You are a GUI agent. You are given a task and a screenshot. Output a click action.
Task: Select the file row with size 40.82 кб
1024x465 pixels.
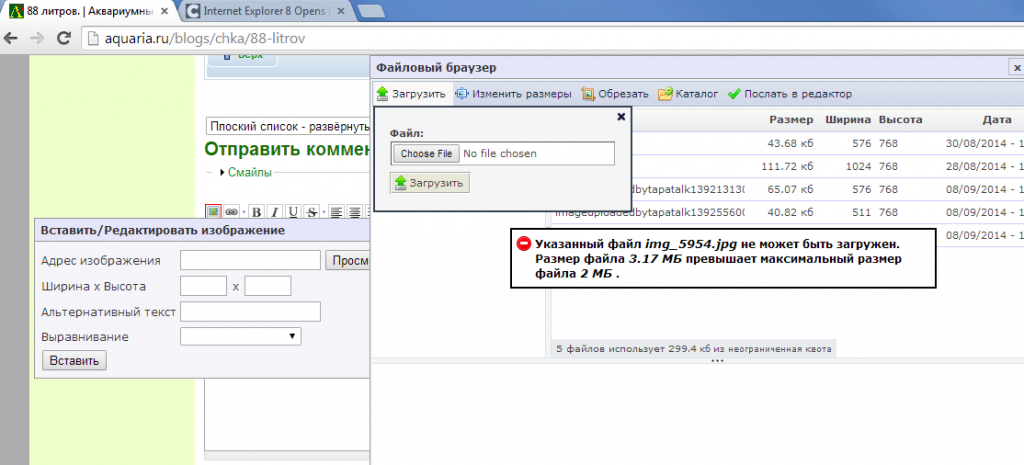pyautogui.click(x=788, y=212)
